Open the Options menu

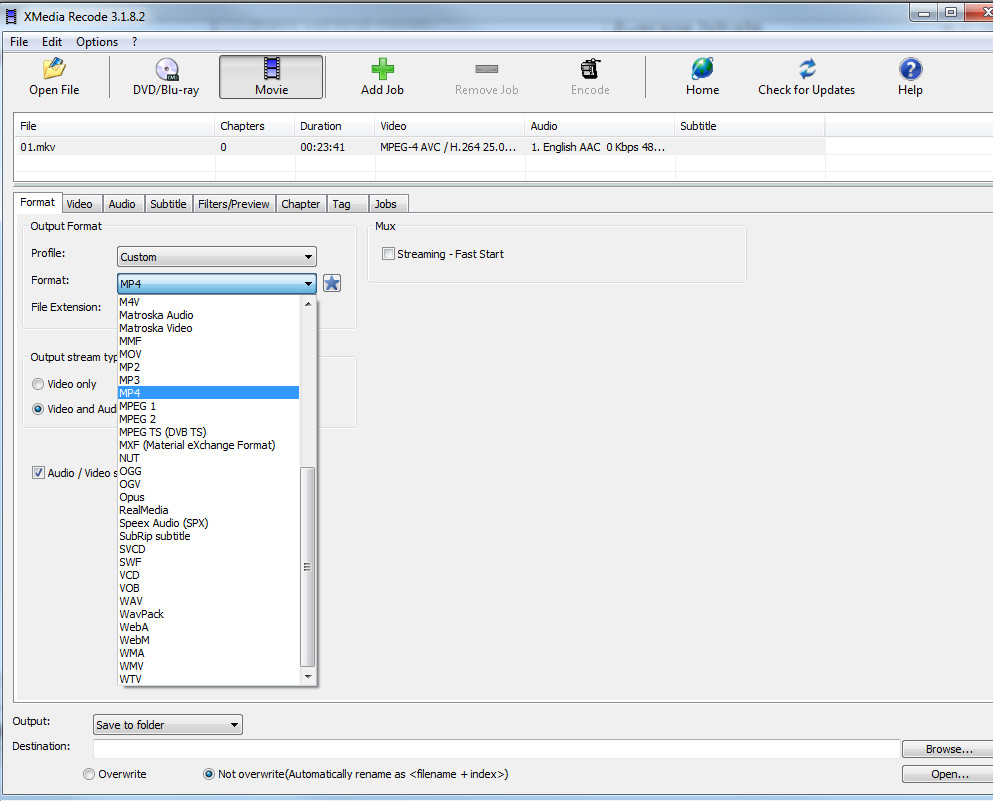pyautogui.click(x=97, y=42)
